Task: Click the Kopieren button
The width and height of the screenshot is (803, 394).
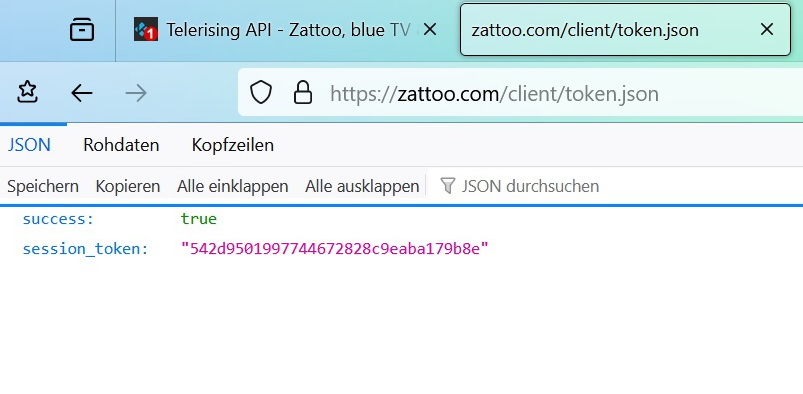Action: click(x=128, y=186)
